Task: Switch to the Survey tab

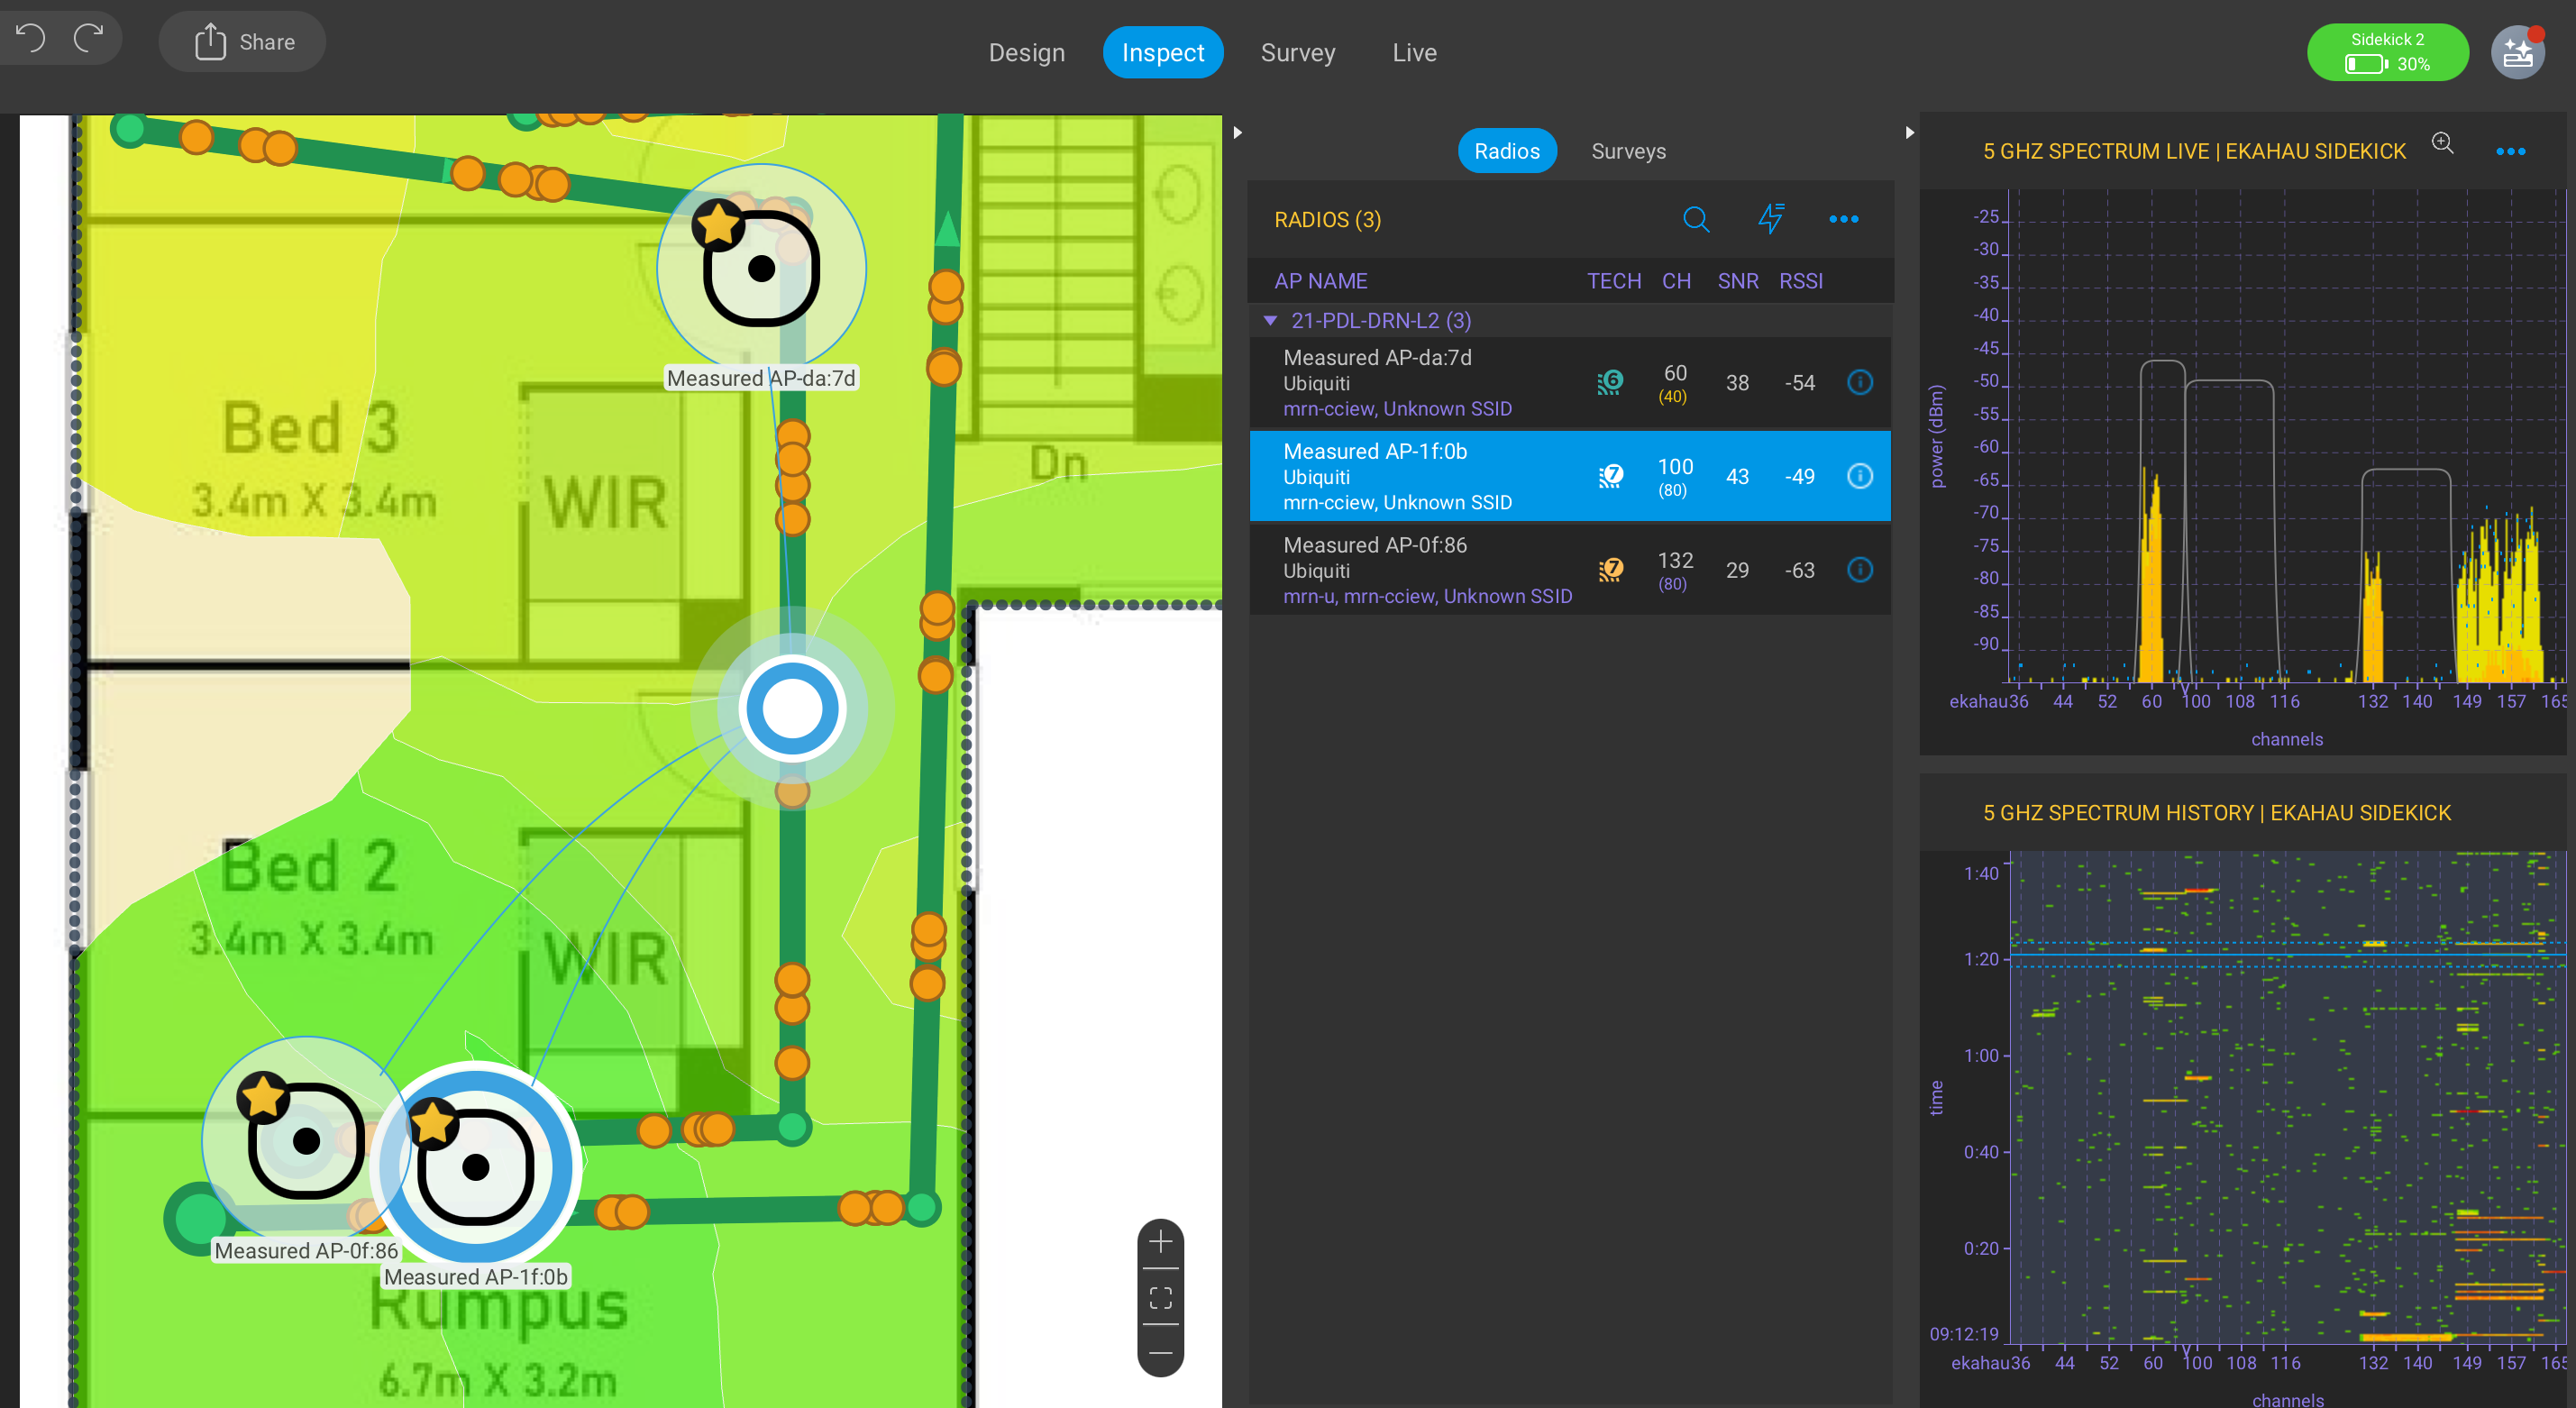Action: pos(1297,53)
